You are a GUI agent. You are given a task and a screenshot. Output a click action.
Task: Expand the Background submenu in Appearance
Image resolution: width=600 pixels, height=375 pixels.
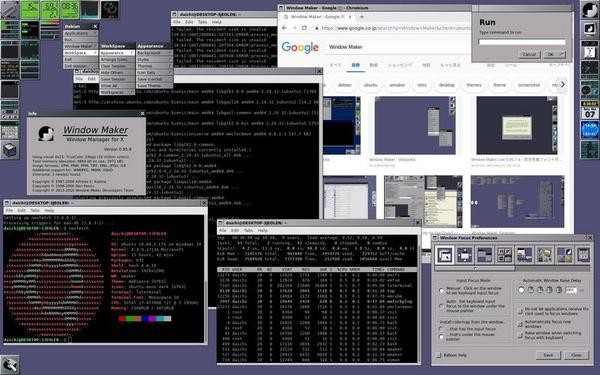coord(155,53)
